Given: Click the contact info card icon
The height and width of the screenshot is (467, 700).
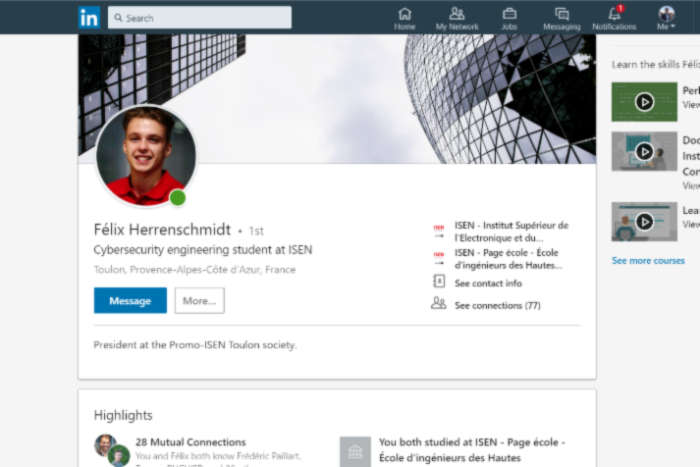Looking at the screenshot, I should coord(439,281).
